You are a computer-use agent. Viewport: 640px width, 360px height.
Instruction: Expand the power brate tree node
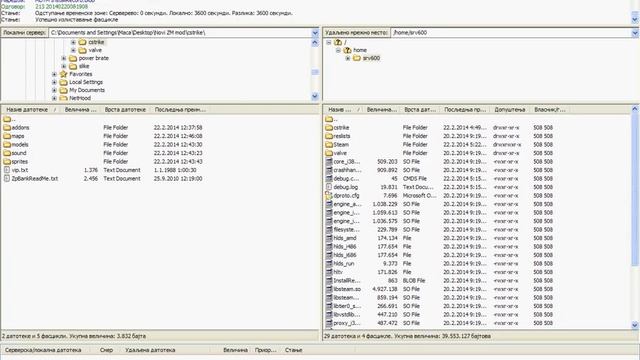click(64, 58)
